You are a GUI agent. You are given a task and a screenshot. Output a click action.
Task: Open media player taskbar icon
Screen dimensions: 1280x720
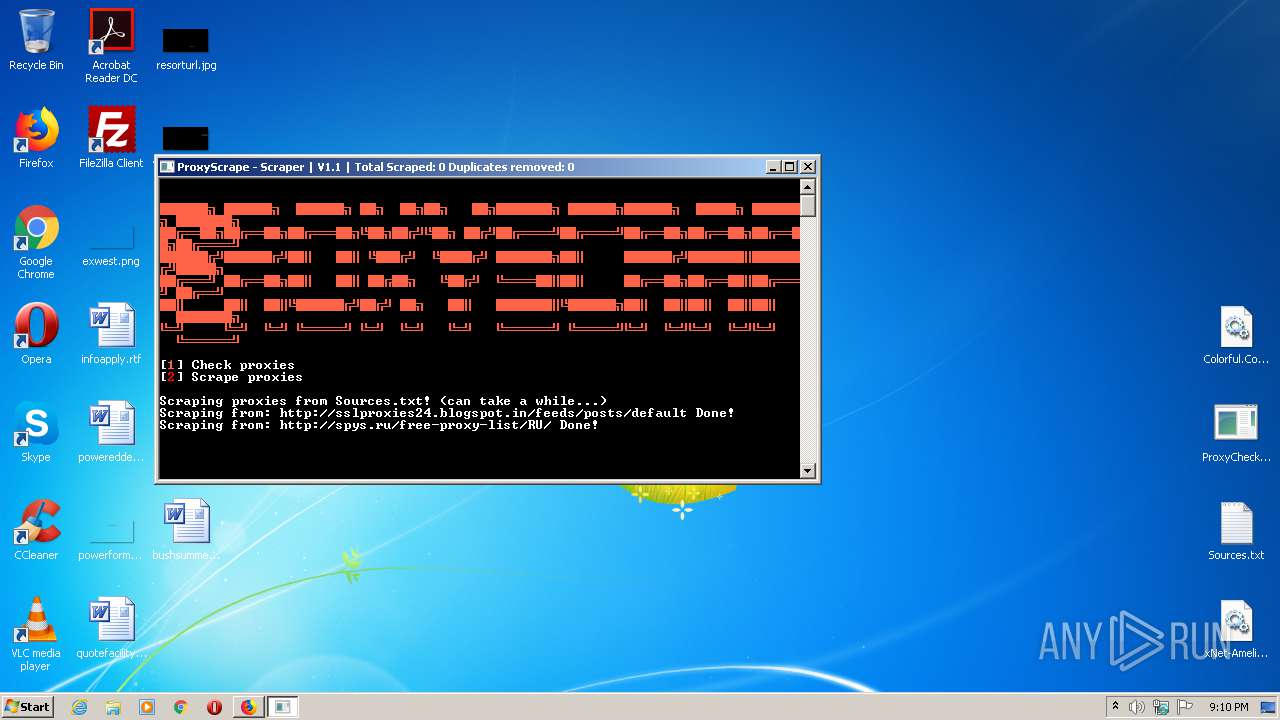click(x=147, y=707)
